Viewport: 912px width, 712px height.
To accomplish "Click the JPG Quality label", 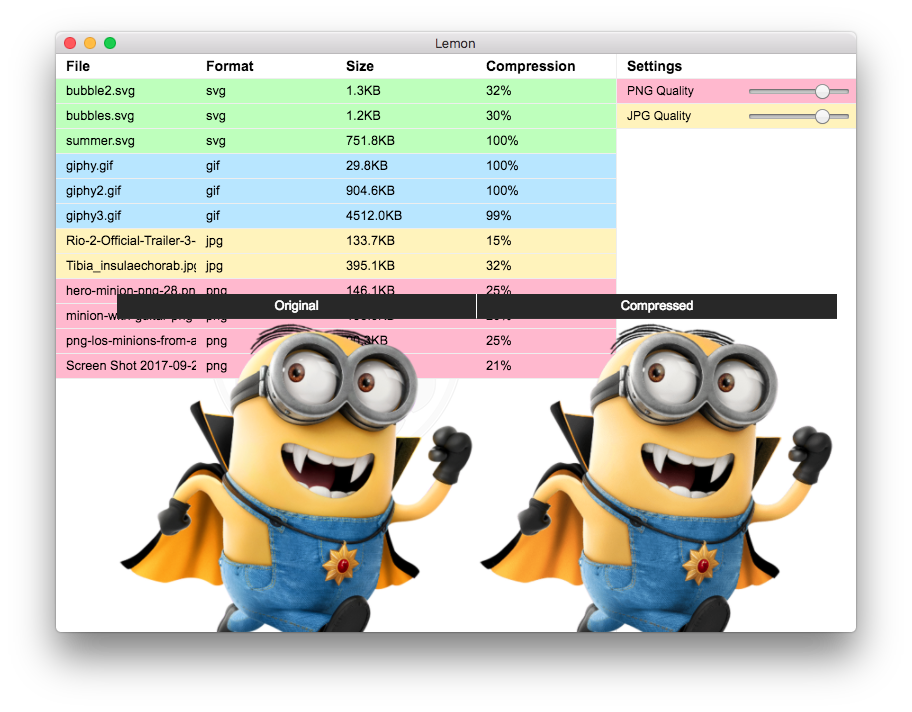I will (x=659, y=116).
